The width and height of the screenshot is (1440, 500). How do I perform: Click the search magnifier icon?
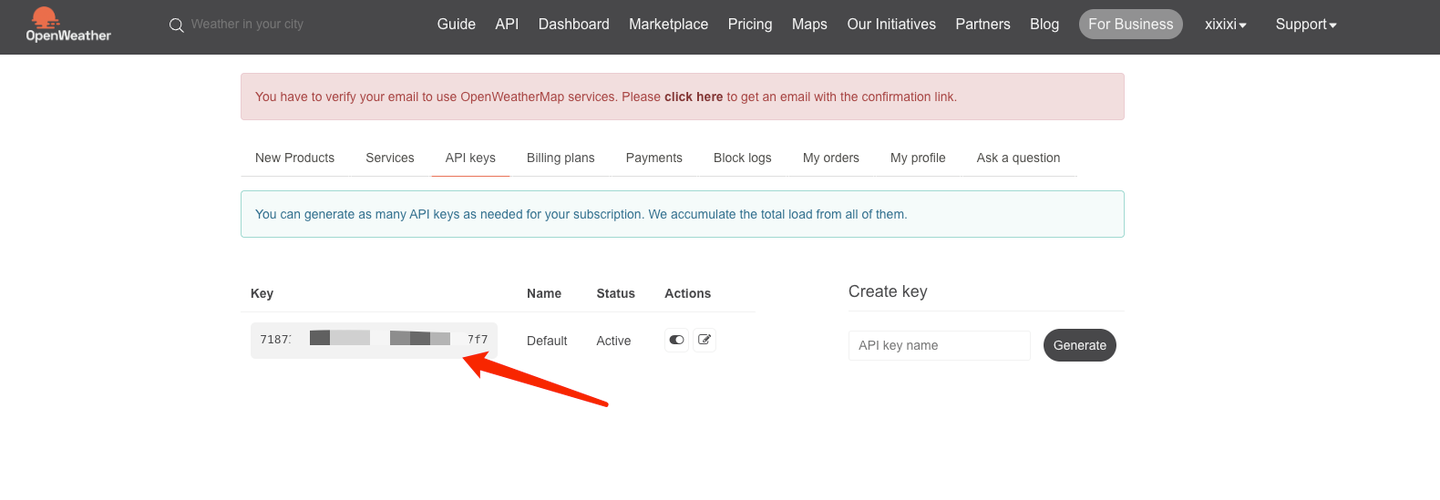[177, 25]
